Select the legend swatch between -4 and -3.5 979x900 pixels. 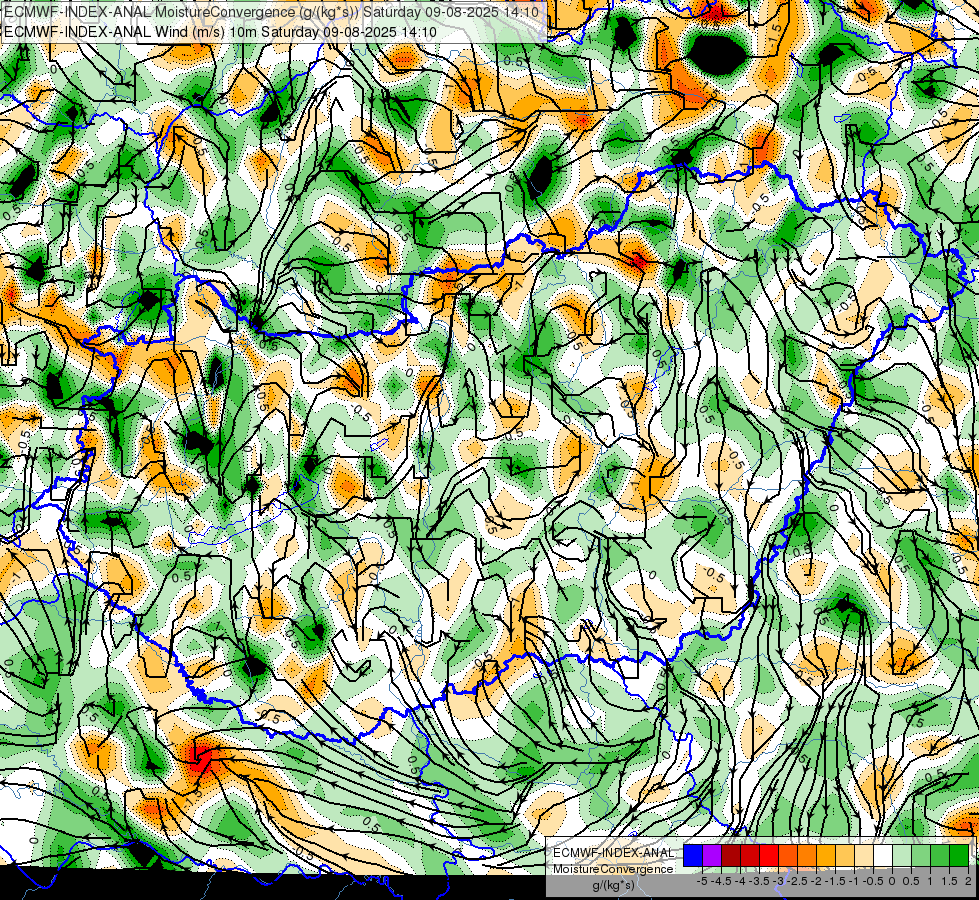pyautogui.click(x=750, y=856)
